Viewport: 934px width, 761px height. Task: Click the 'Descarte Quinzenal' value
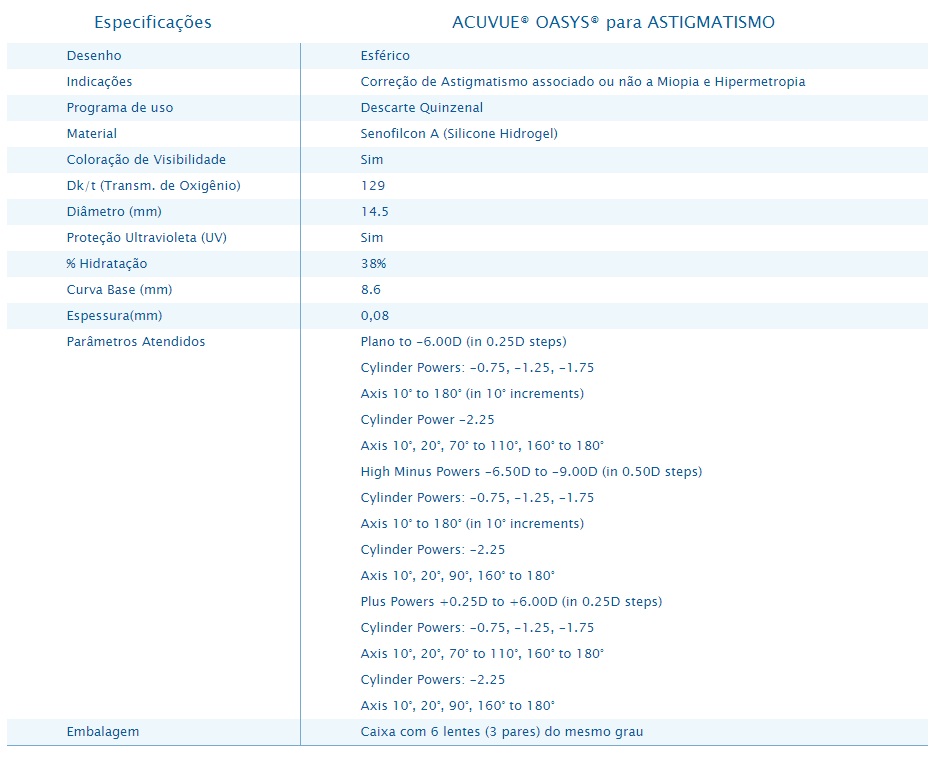coord(422,108)
